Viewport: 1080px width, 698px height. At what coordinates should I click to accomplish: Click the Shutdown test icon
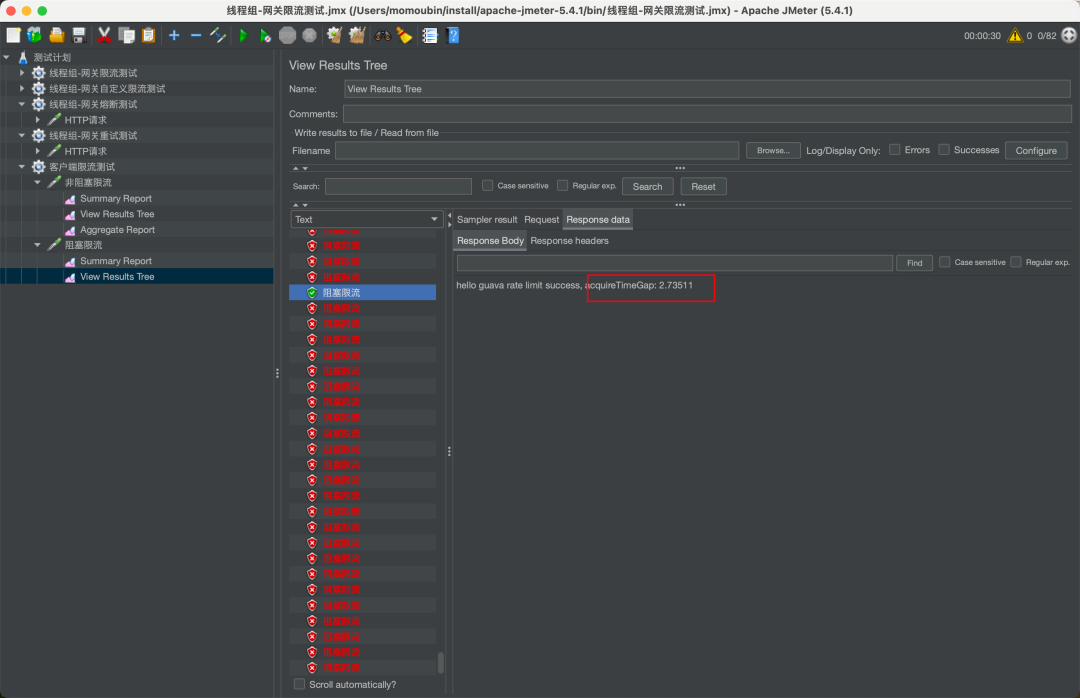[309, 35]
